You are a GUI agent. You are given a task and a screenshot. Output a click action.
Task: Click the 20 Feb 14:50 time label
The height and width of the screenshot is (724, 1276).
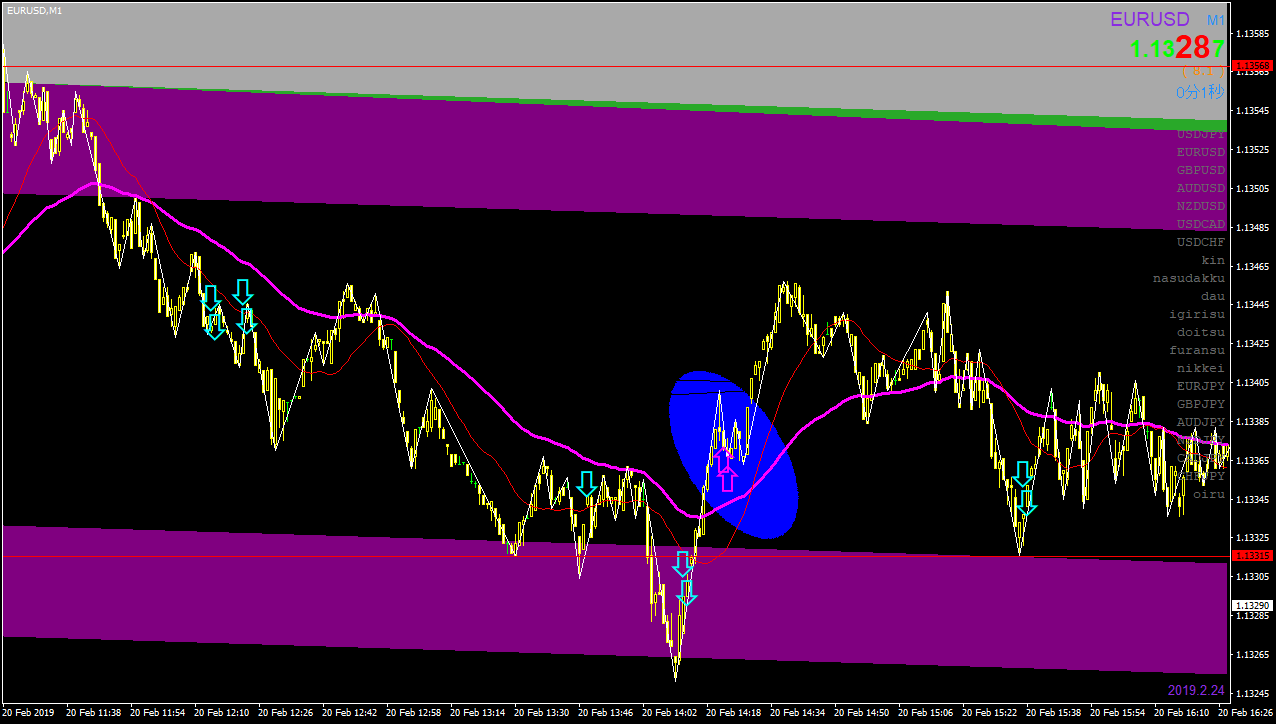click(x=861, y=713)
